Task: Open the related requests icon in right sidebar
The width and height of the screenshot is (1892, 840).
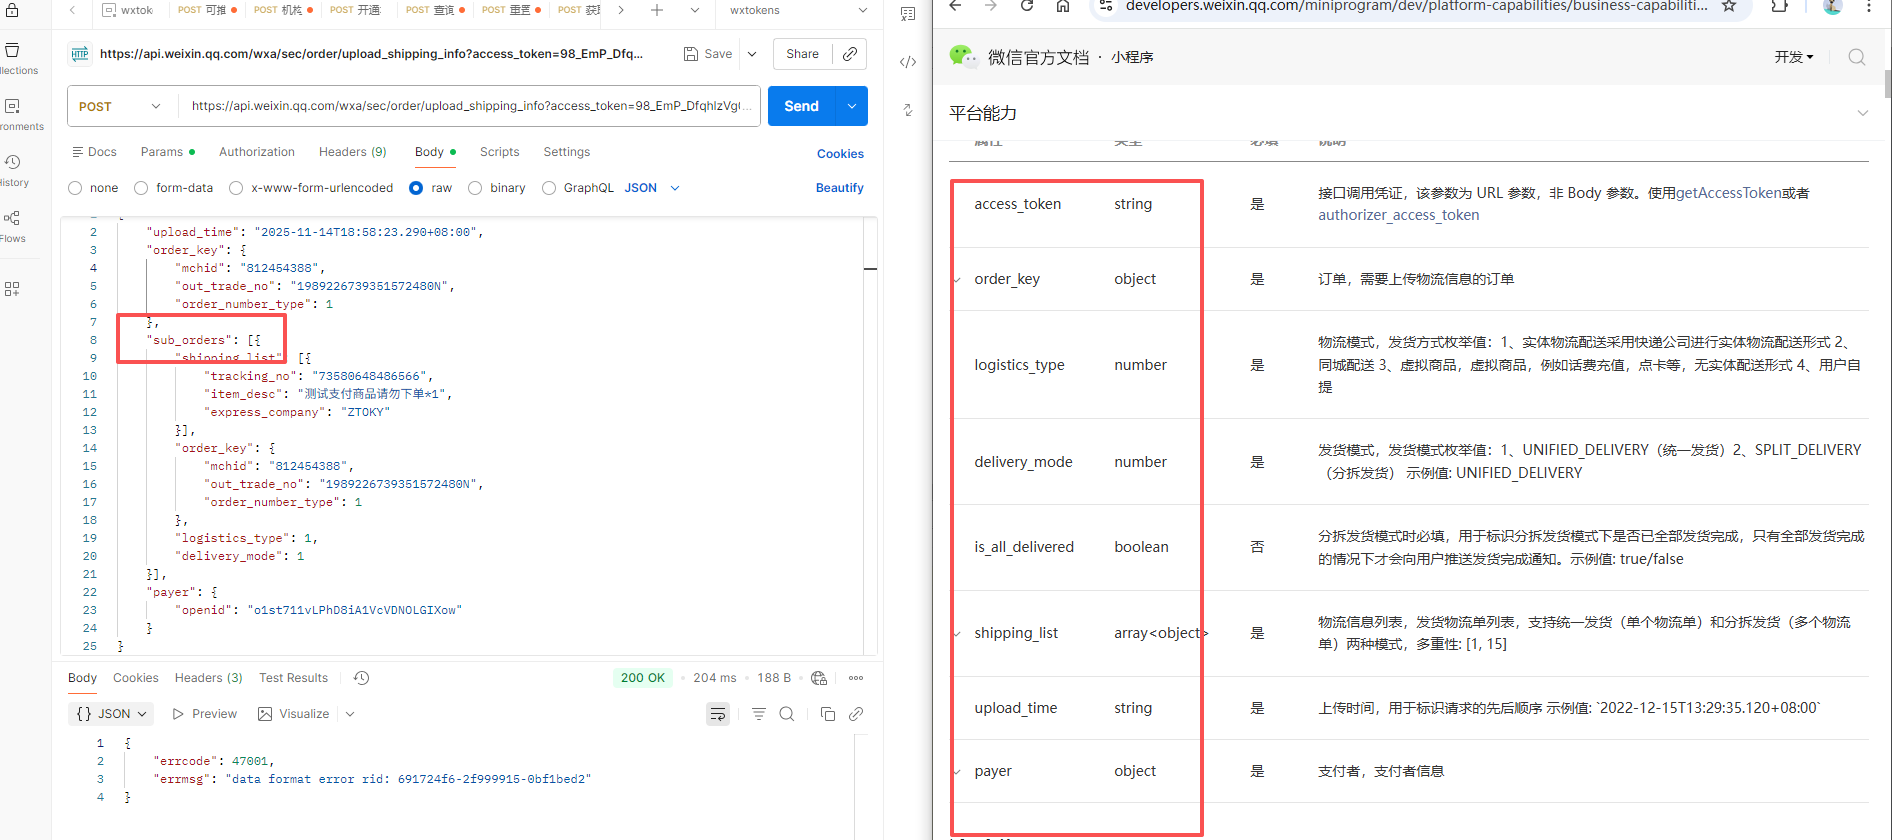Action: pyautogui.click(x=908, y=110)
